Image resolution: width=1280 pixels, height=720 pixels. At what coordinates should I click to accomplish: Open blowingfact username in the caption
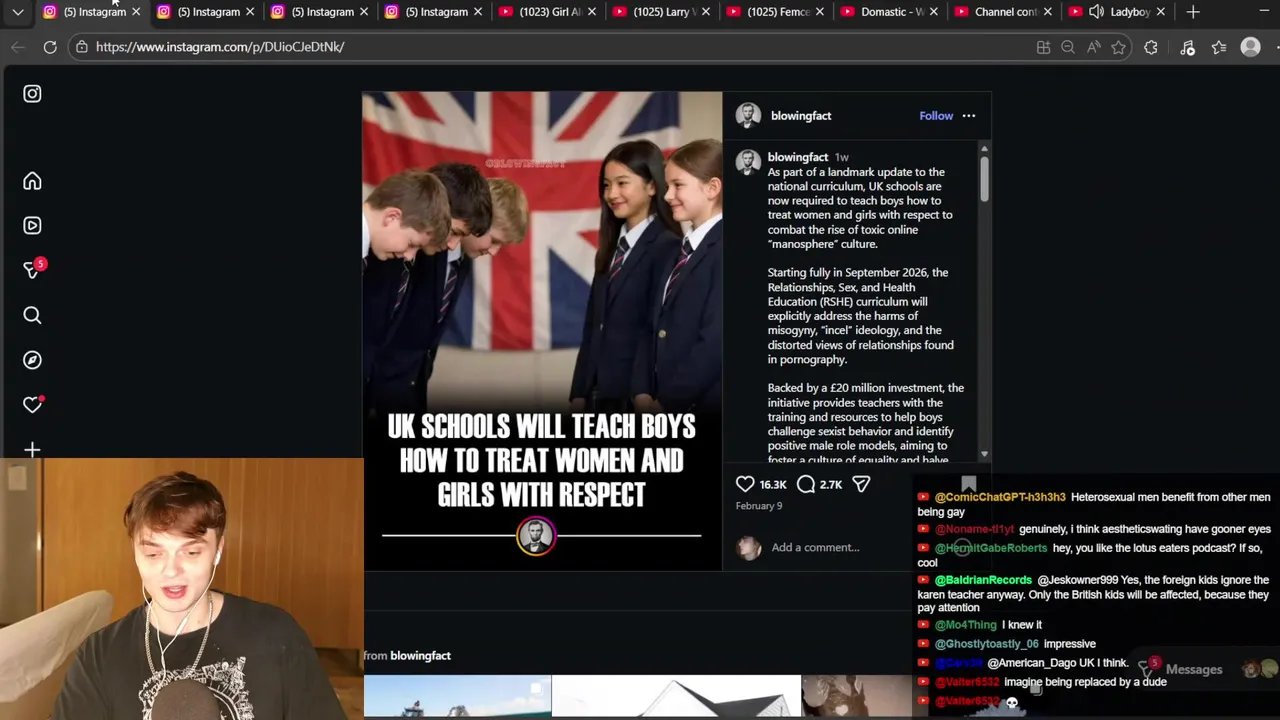coord(797,157)
